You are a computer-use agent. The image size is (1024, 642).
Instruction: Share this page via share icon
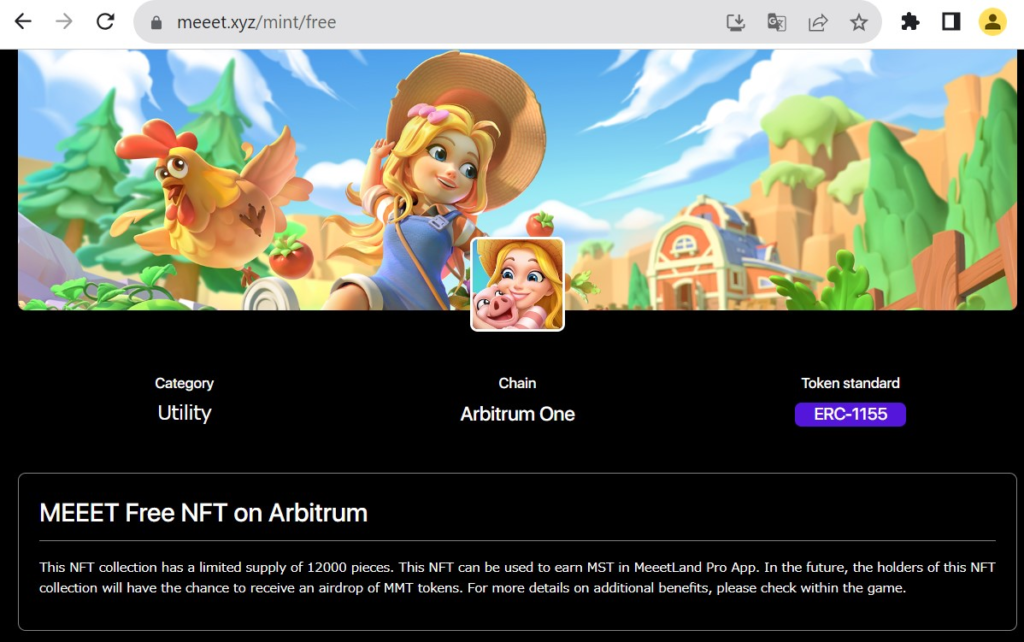[x=818, y=23]
